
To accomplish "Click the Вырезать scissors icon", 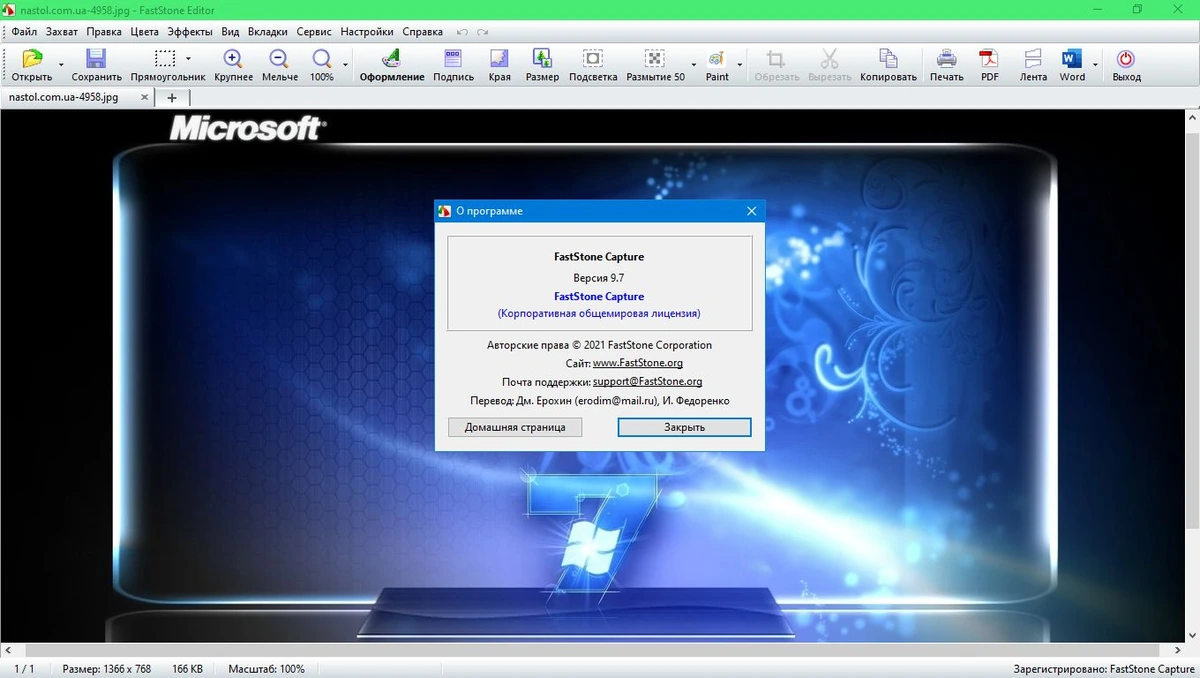I will pyautogui.click(x=829, y=59).
